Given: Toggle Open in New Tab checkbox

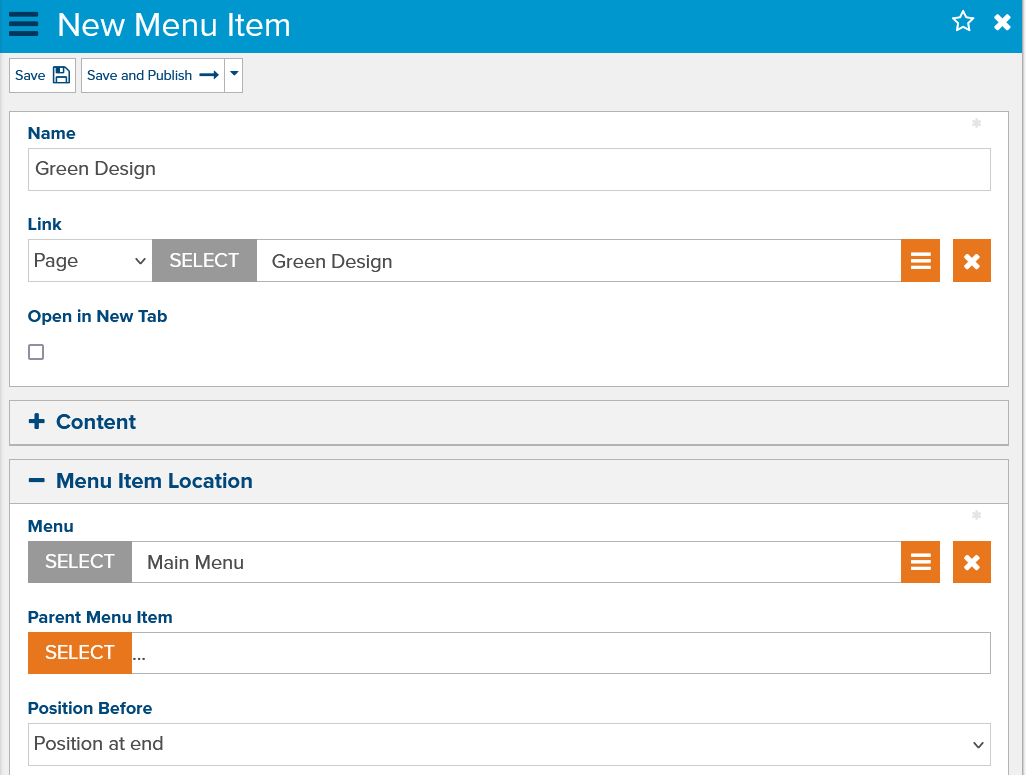Looking at the screenshot, I should (36, 352).
